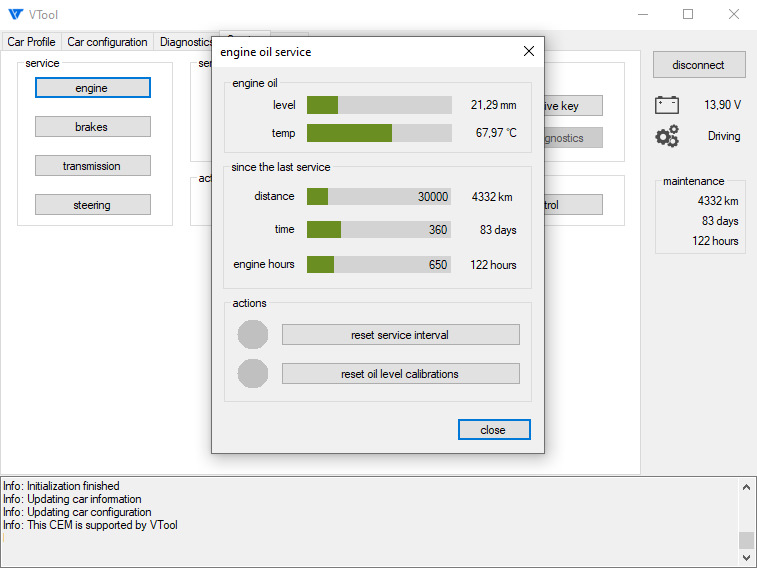Select the 122 hours value in the dialog
The height and width of the screenshot is (568, 757).
(x=493, y=264)
